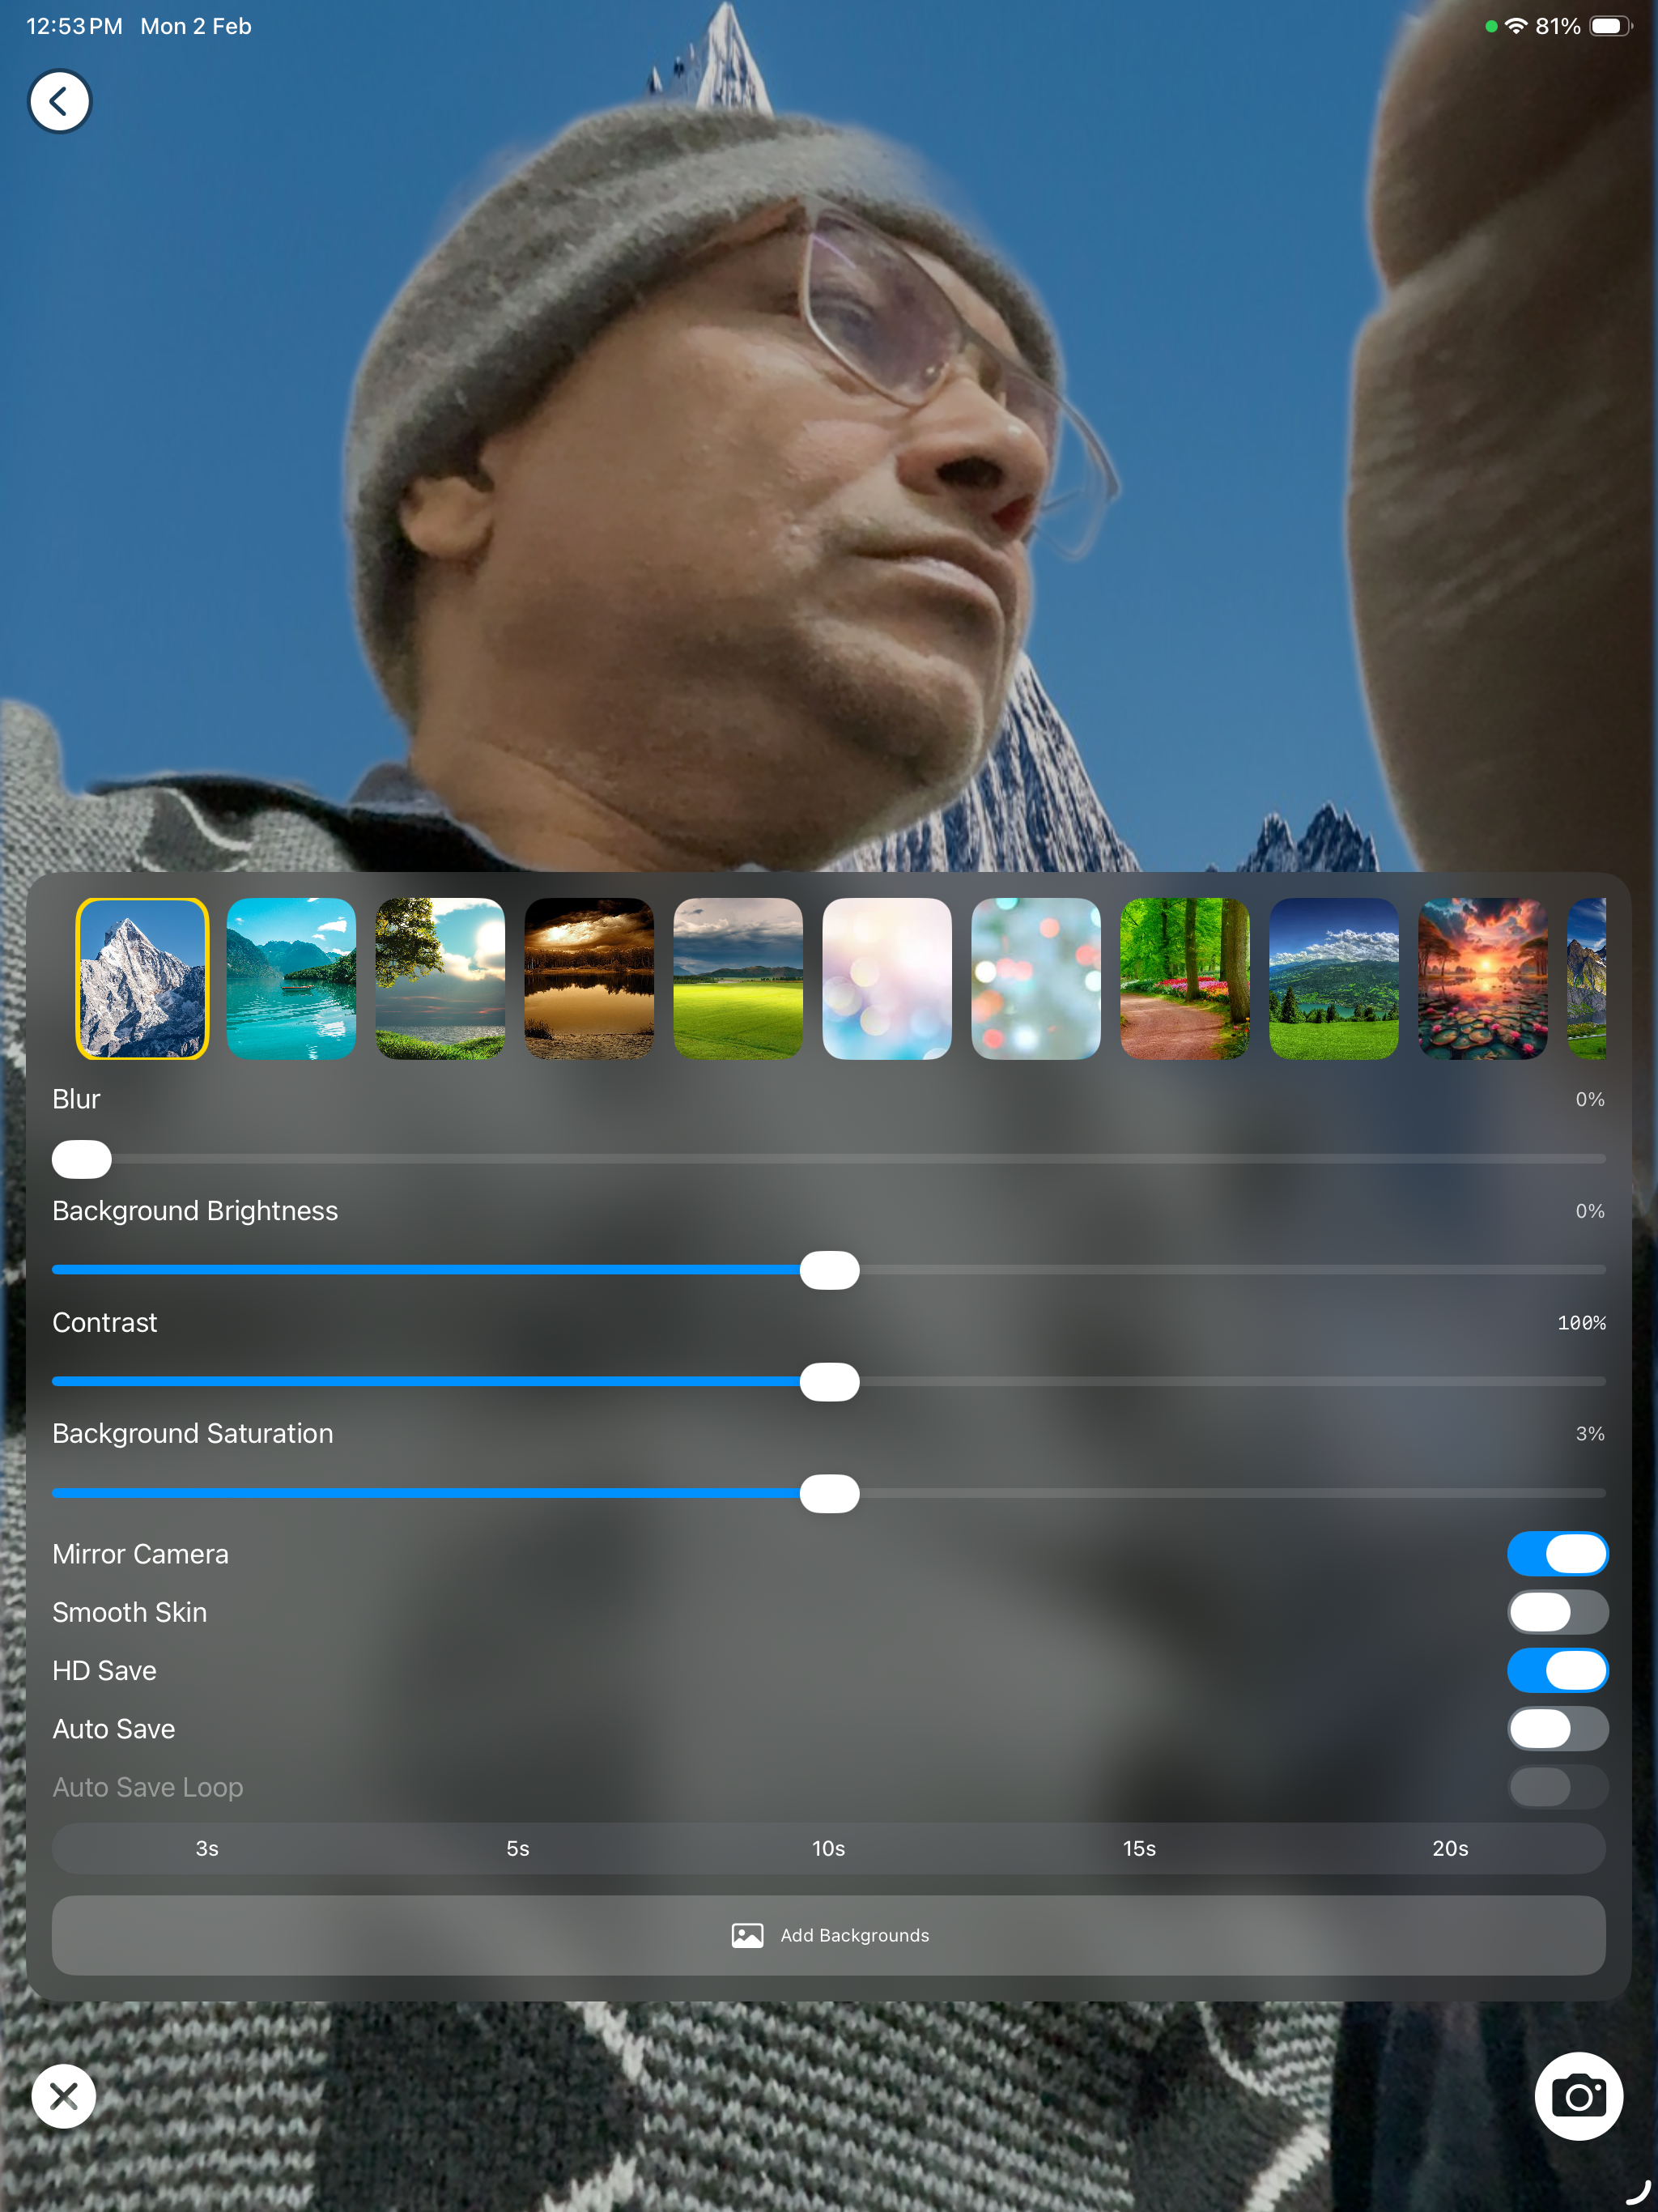Select the turquoise lake background
This screenshot has height=2212, width=1658.
(x=291, y=978)
